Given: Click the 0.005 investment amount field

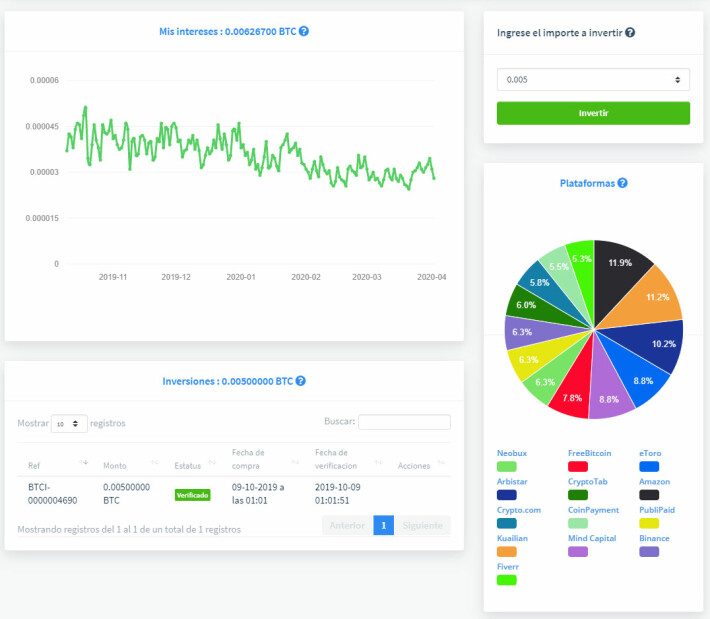Looking at the screenshot, I should (593, 80).
